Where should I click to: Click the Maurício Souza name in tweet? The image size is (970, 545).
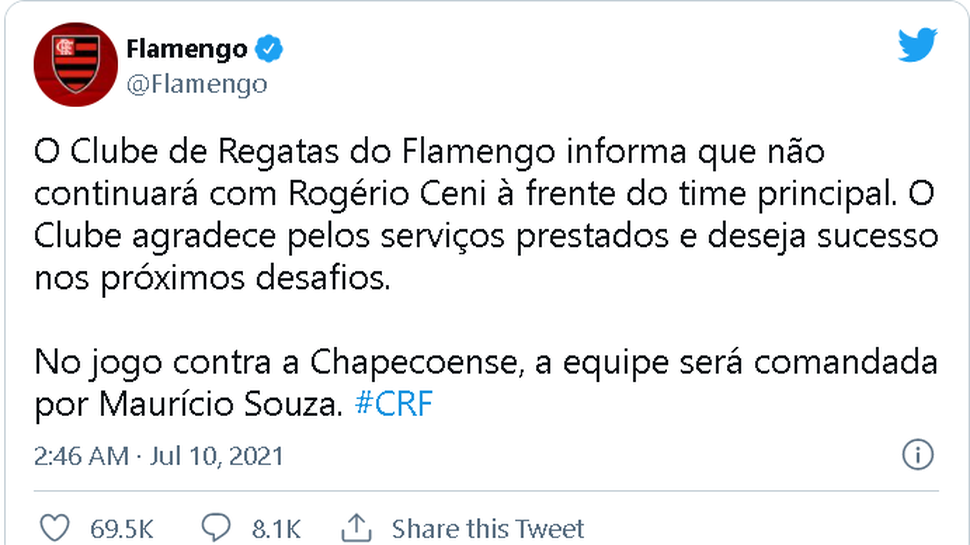click(x=221, y=404)
